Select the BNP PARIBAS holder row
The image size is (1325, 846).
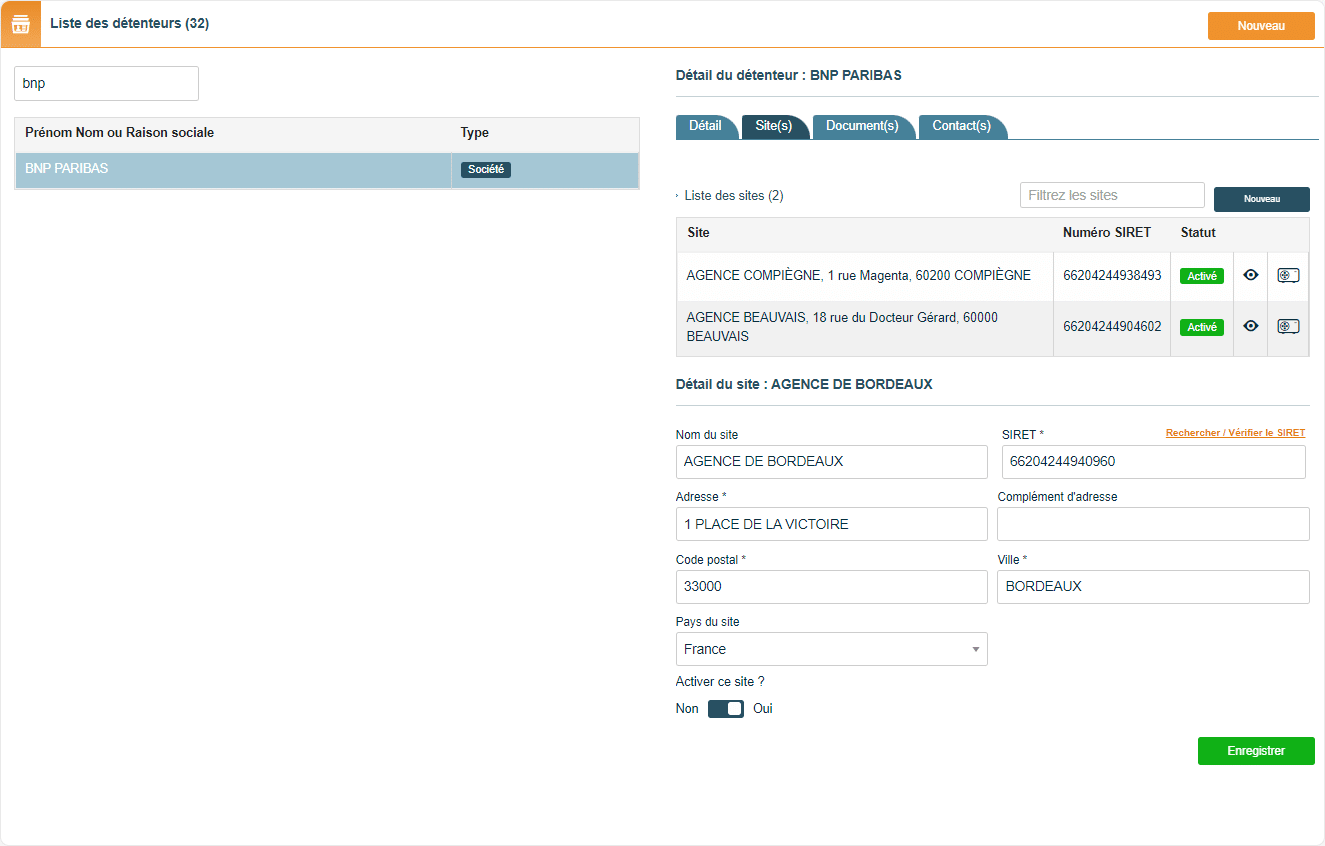(327, 170)
